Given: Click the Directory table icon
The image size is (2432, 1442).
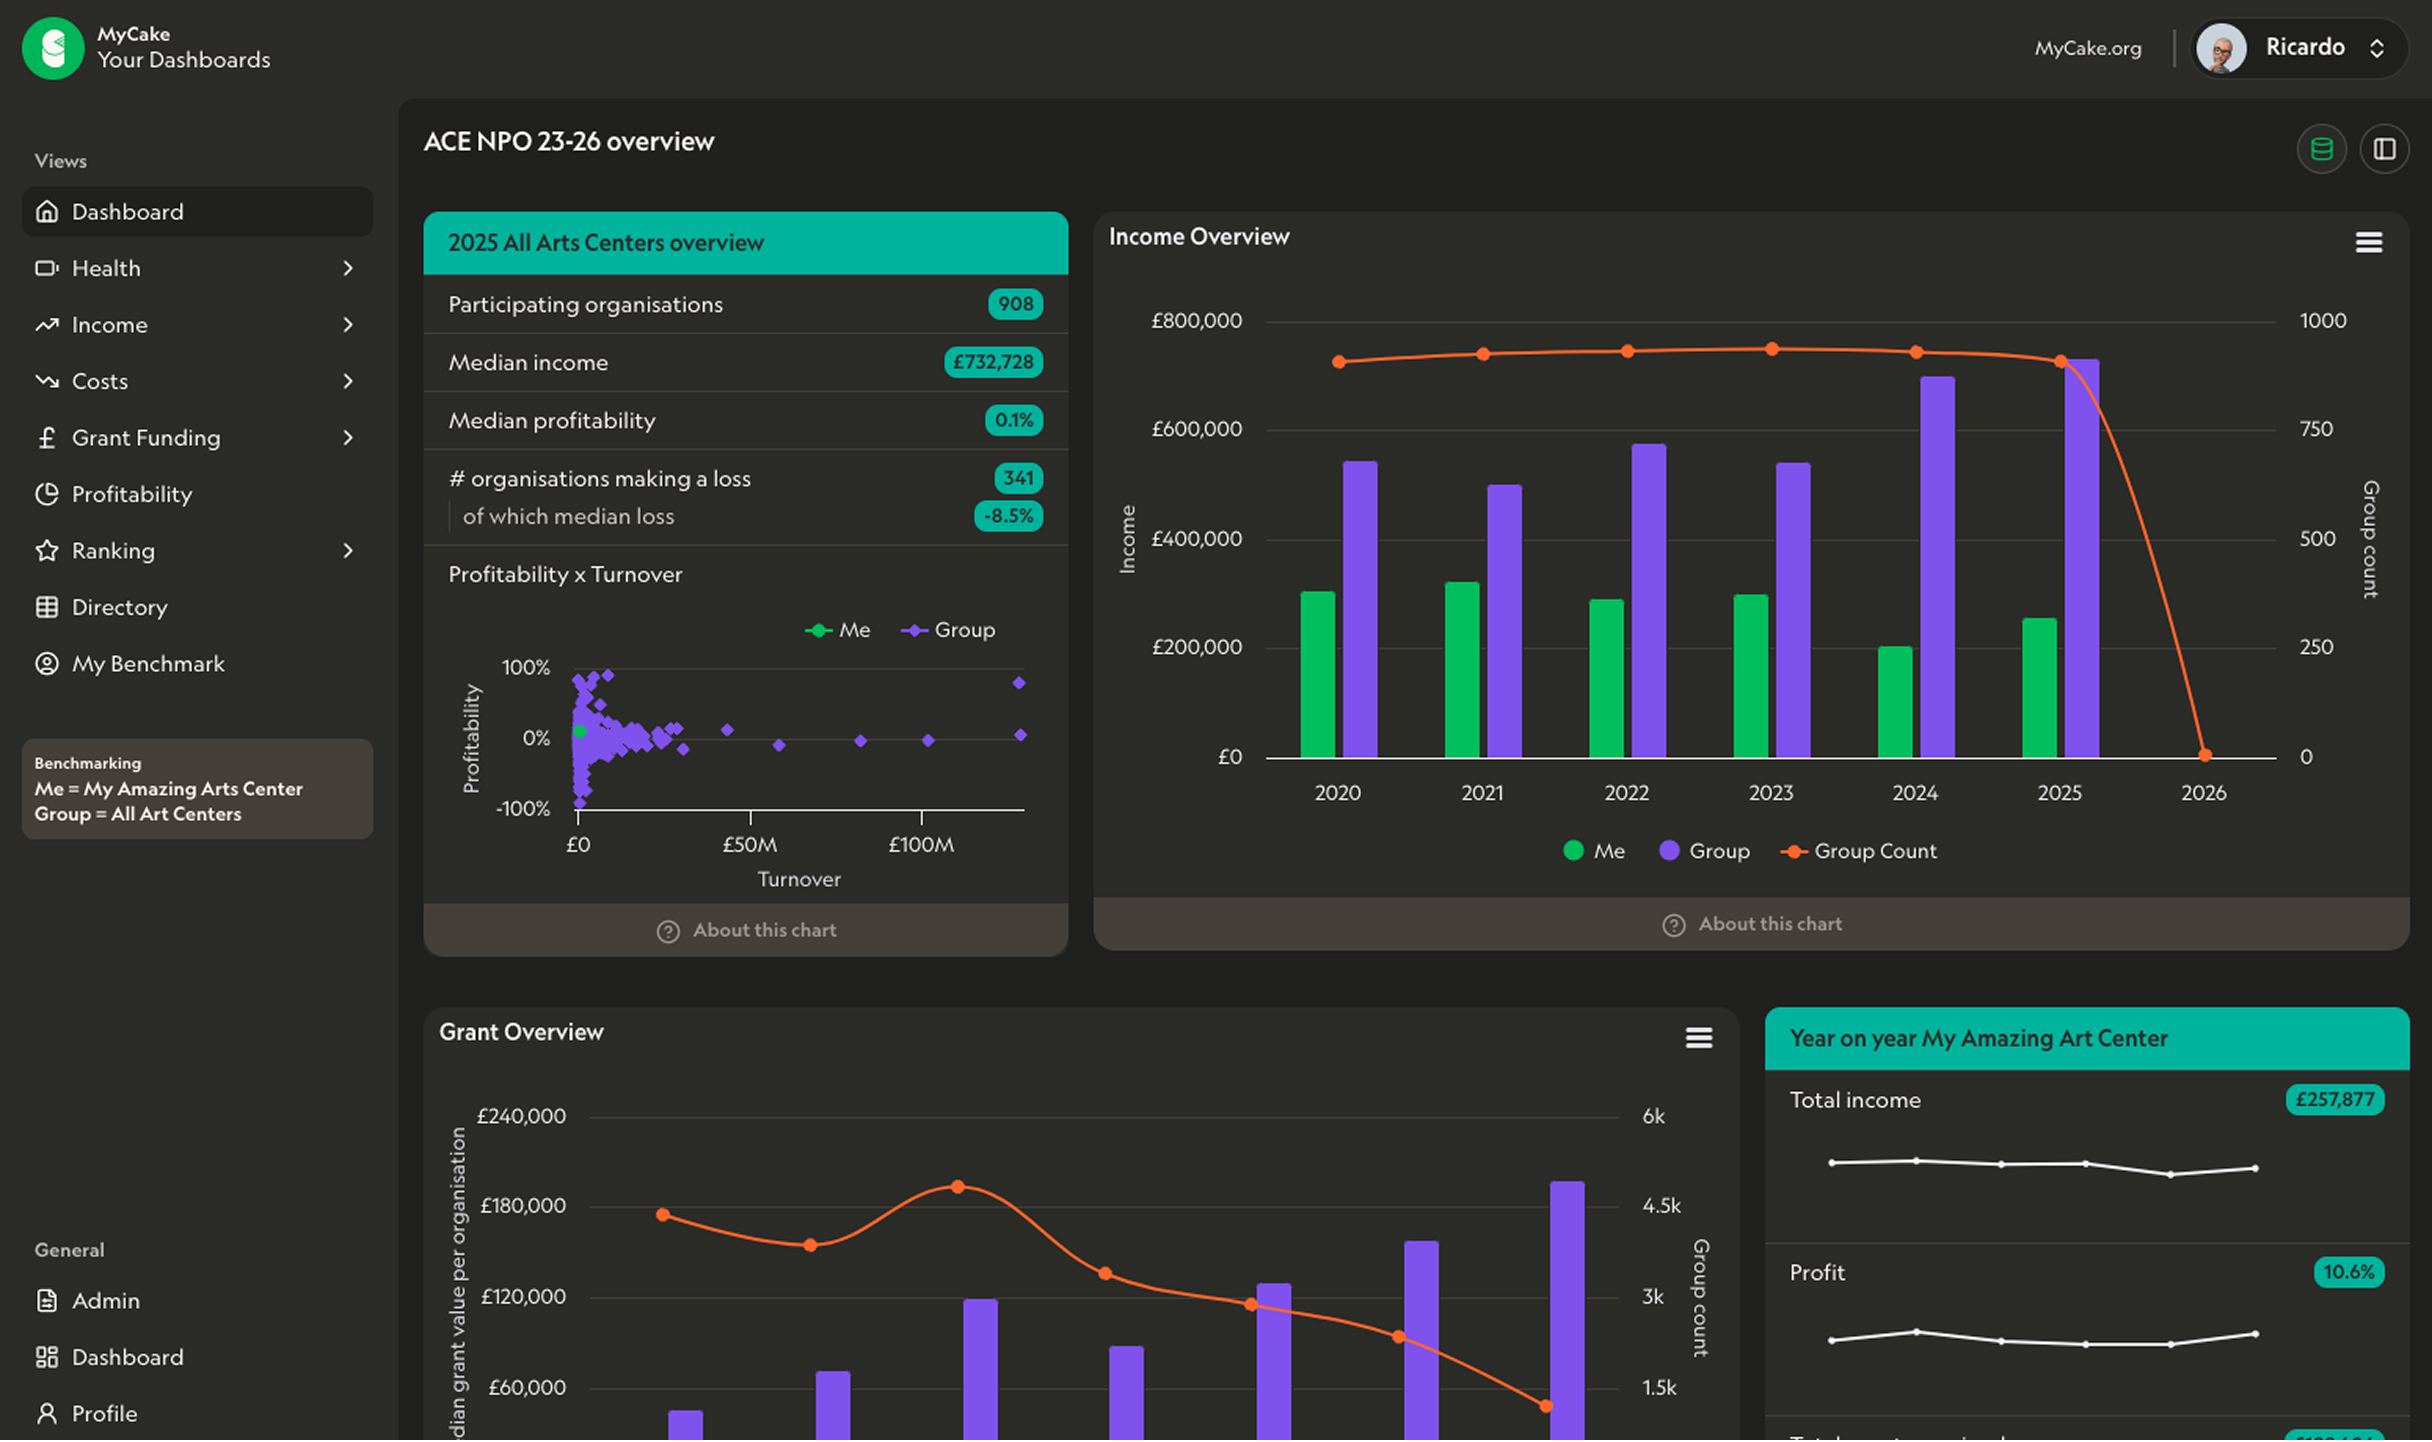Looking at the screenshot, I should 47,607.
